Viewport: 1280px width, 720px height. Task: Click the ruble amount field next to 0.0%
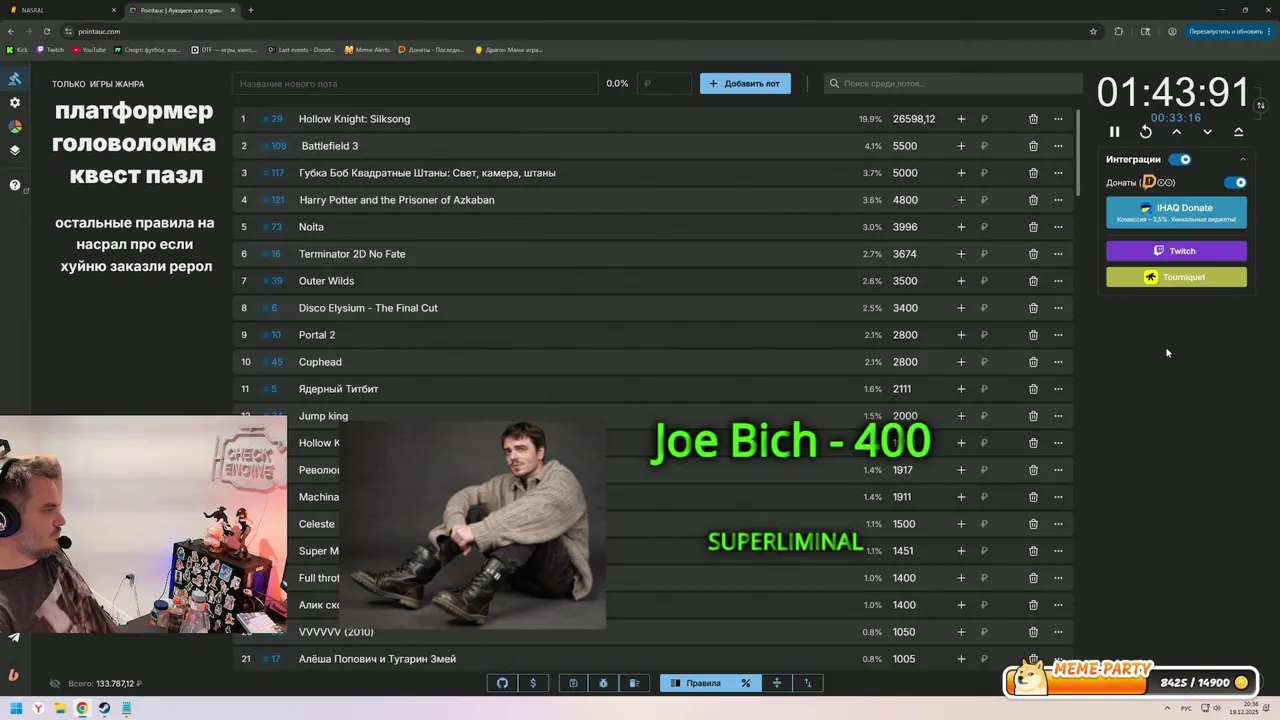click(x=664, y=84)
